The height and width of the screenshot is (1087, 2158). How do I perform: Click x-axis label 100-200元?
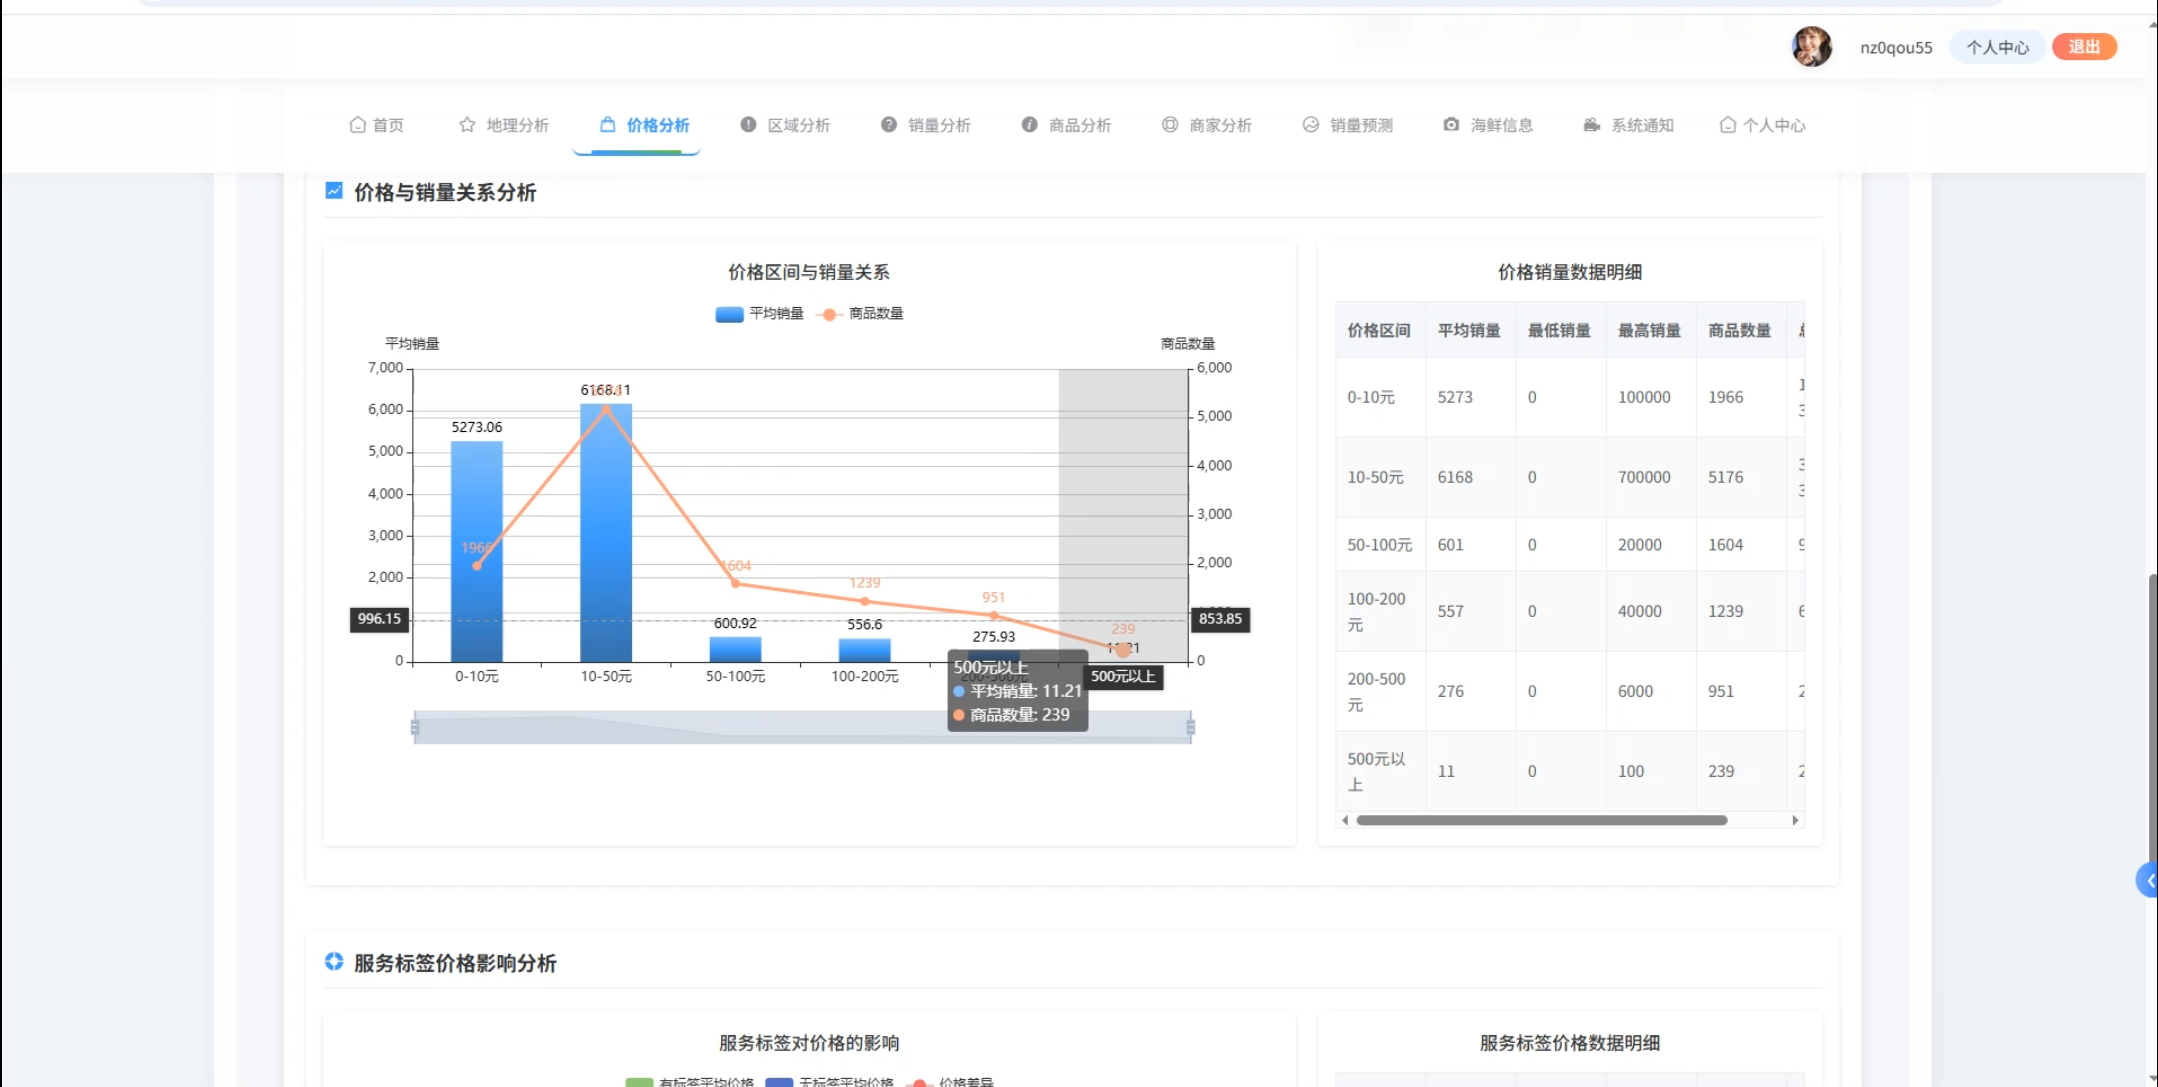point(865,677)
